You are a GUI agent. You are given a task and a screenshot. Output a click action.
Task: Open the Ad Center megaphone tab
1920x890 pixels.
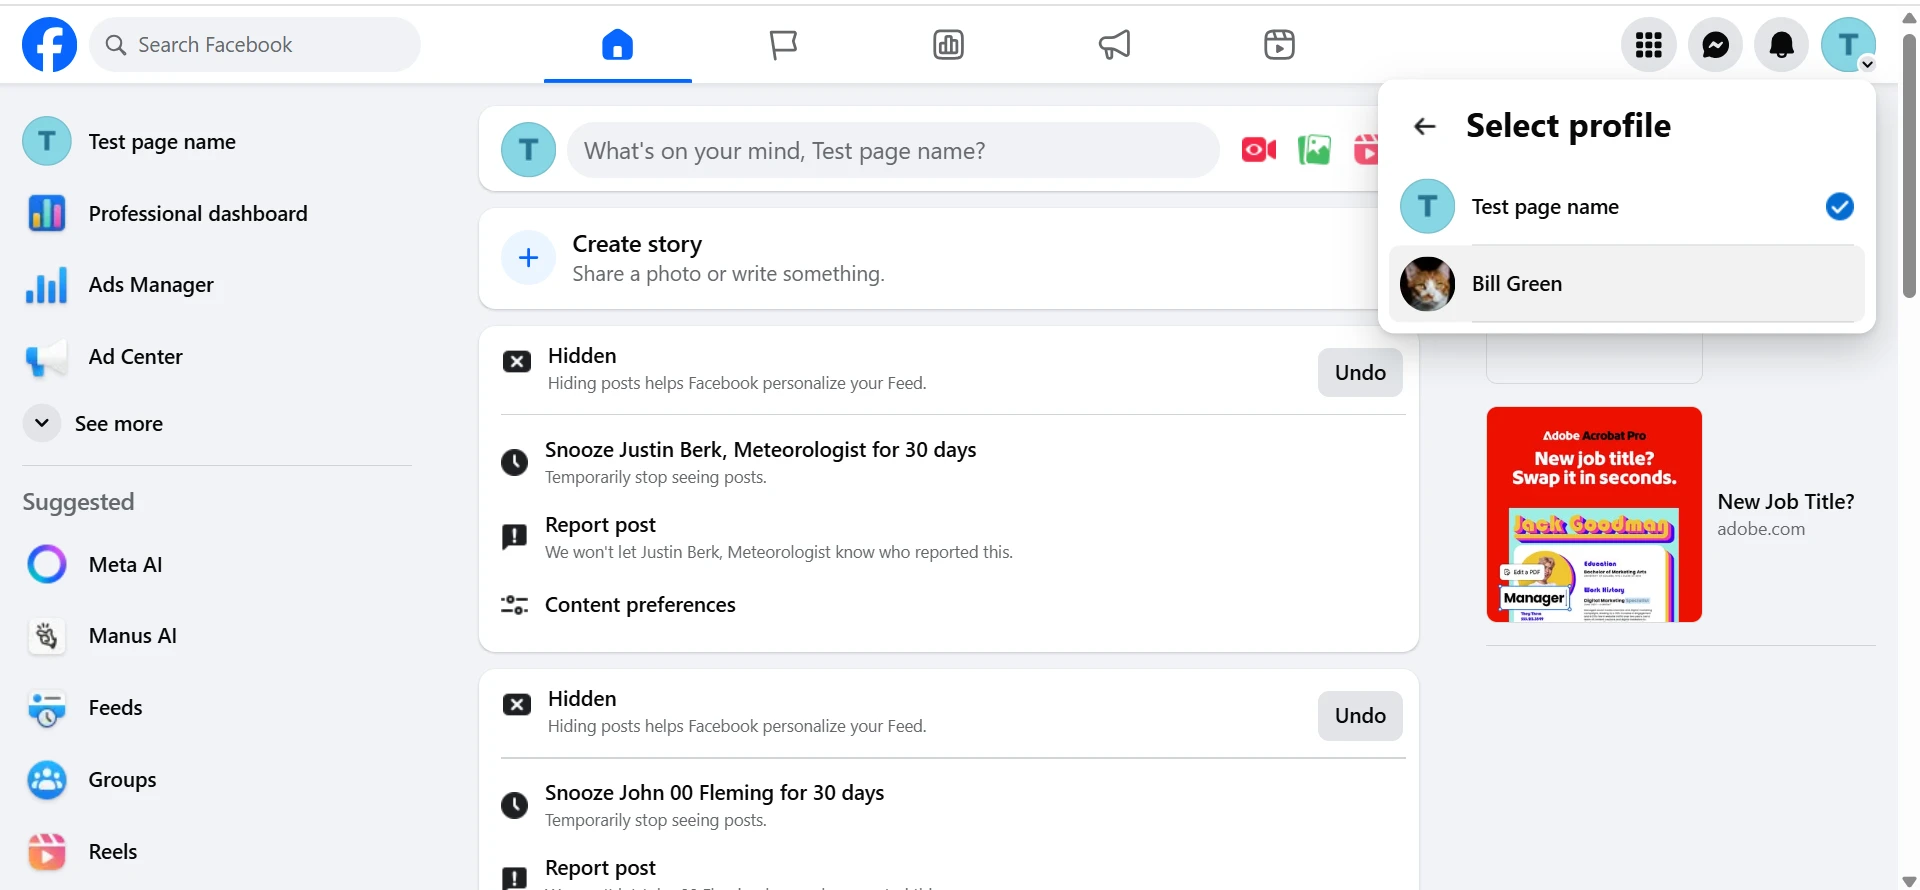point(1114,44)
